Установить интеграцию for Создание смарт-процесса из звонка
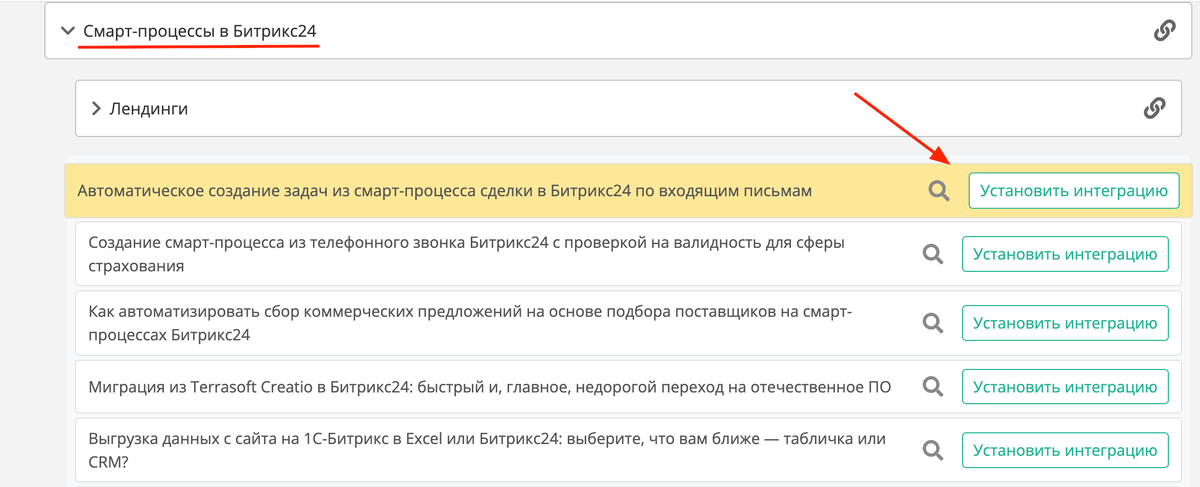 pyautogui.click(x=1065, y=254)
